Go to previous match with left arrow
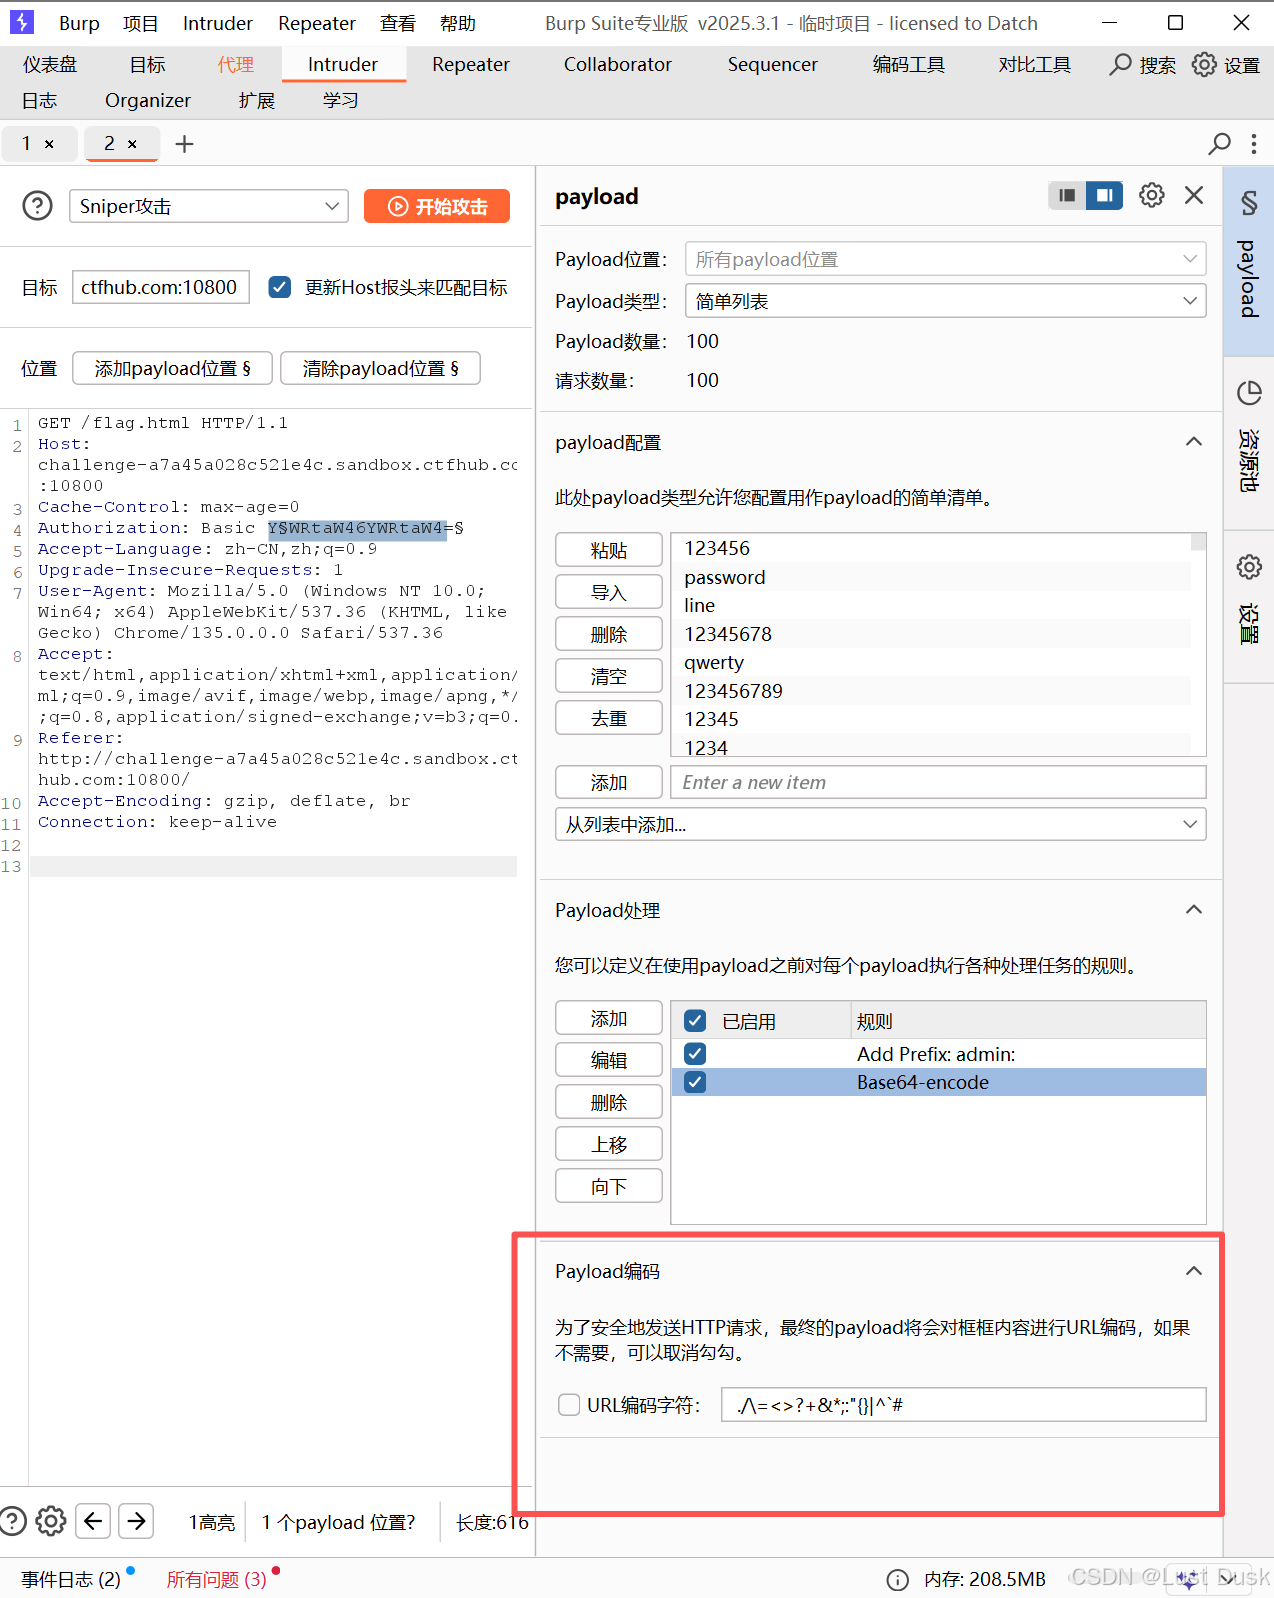The width and height of the screenshot is (1274, 1598). point(93,1521)
